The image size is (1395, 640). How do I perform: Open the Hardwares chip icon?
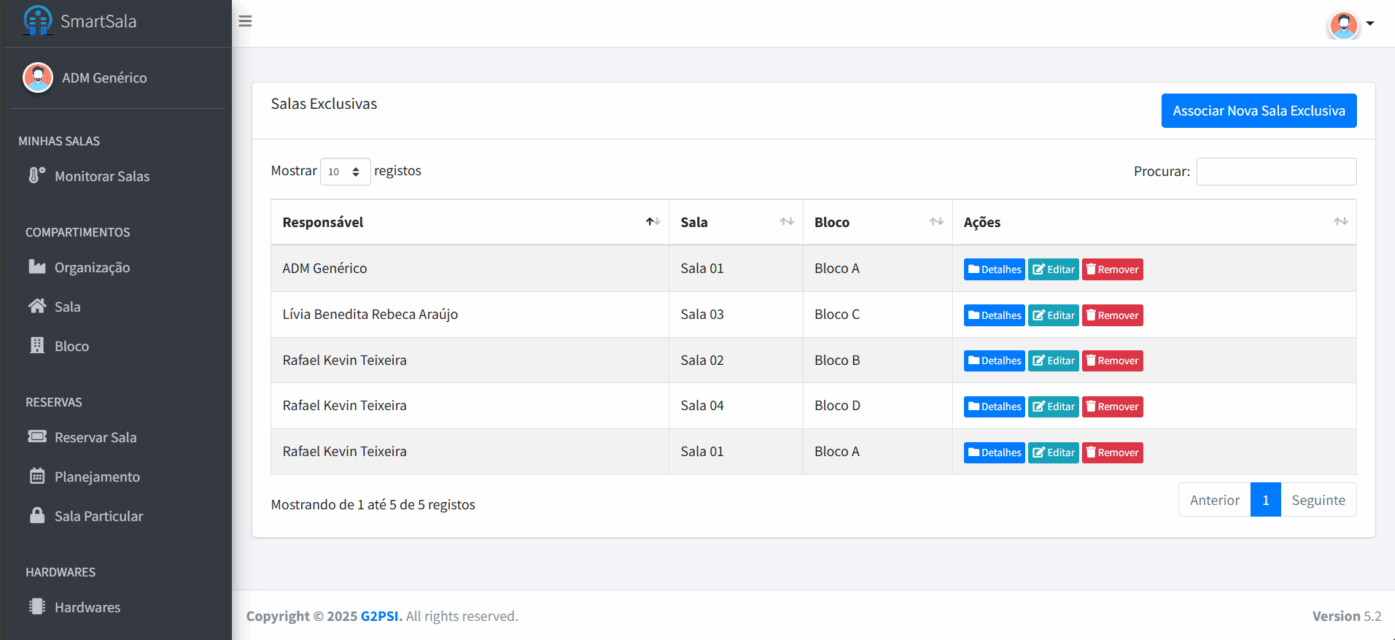(37, 606)
